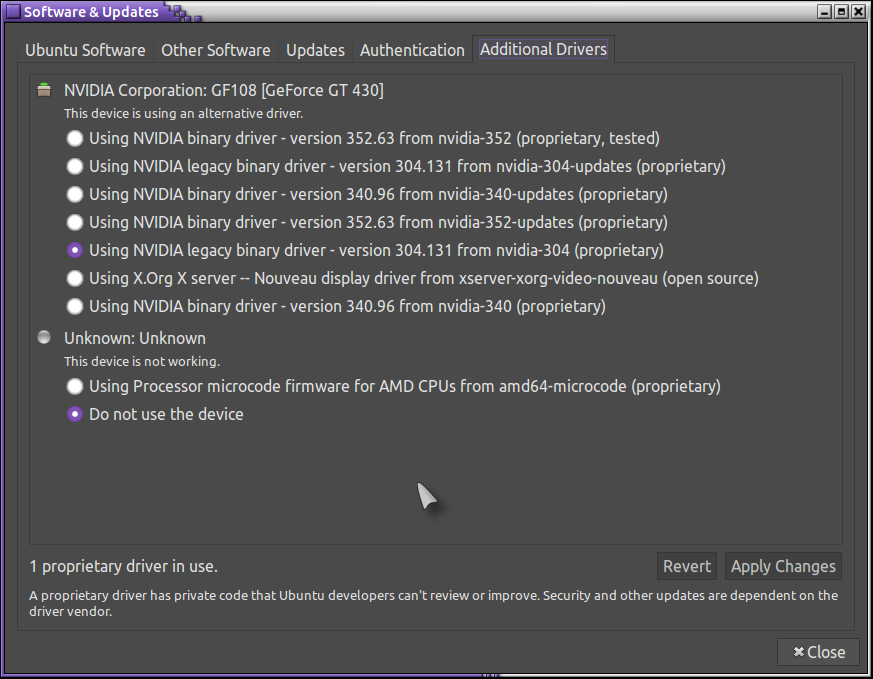The width and height of the screenshot is (873, 679).
Task: Enable AMD CPU microcode firmware from amd64-microcode
Action: (394, 386)
